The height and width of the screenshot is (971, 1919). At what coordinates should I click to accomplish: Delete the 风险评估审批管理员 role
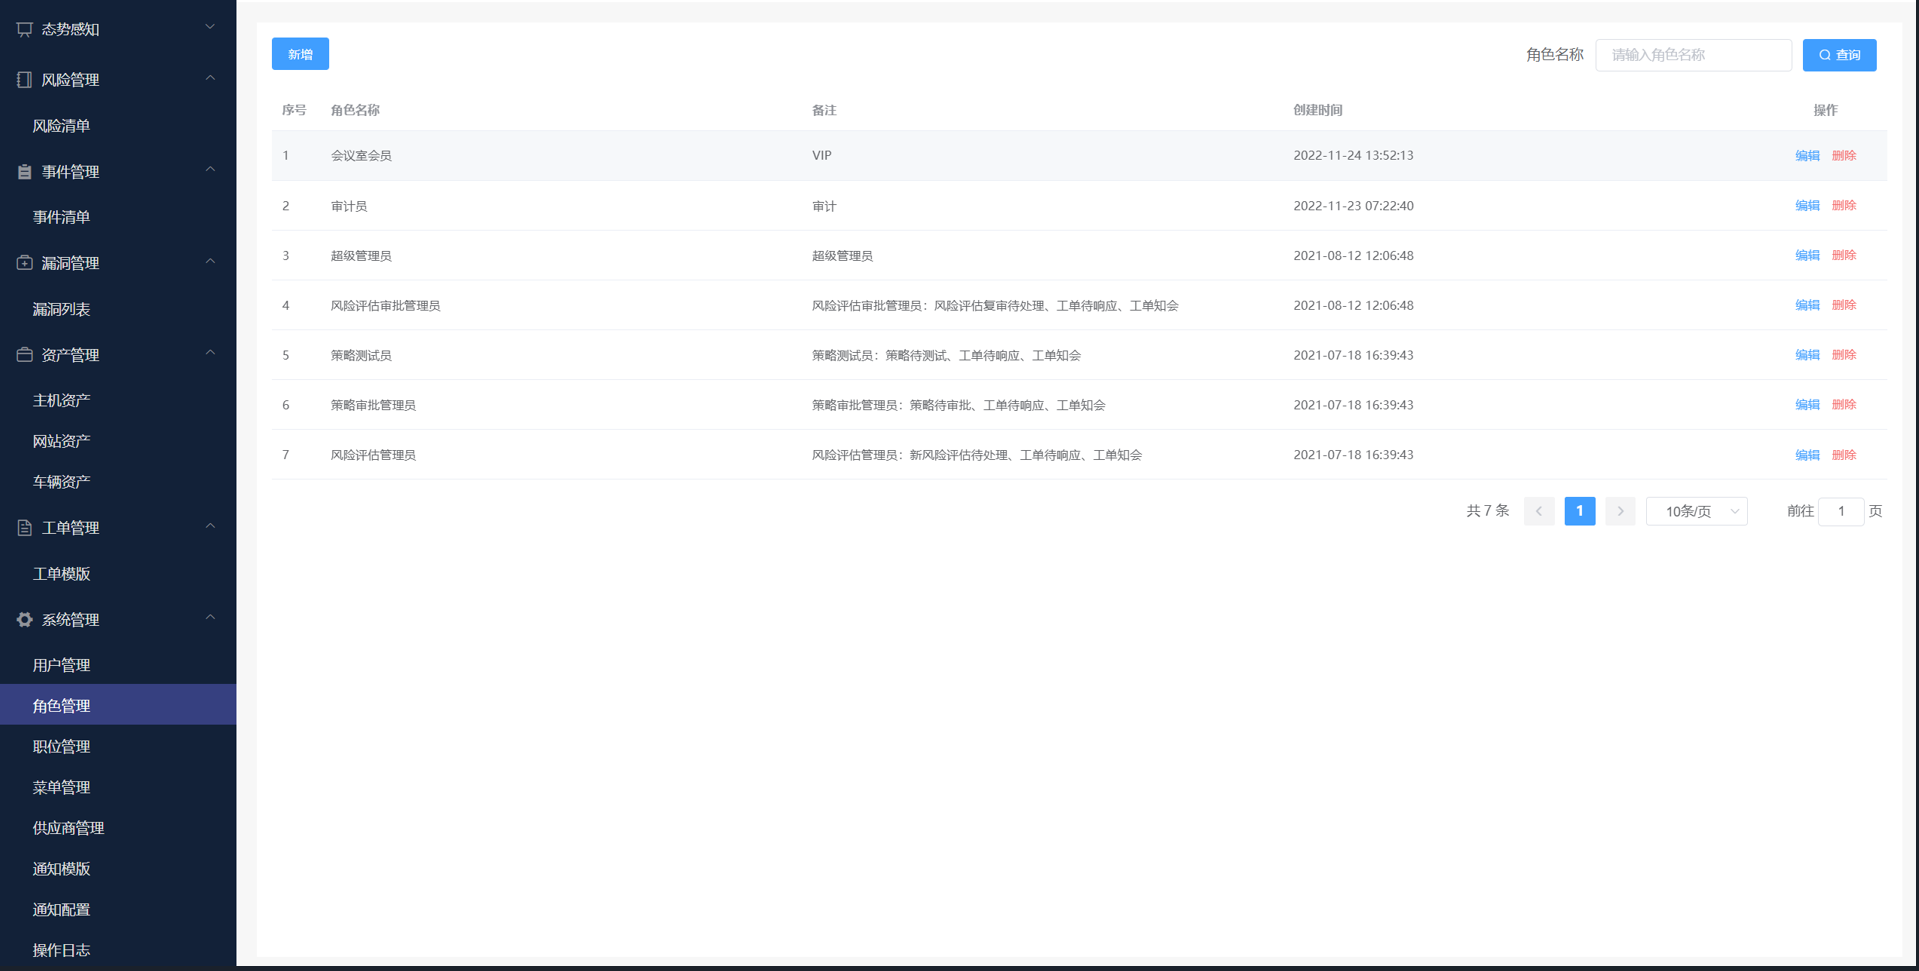pos(1844,305)
